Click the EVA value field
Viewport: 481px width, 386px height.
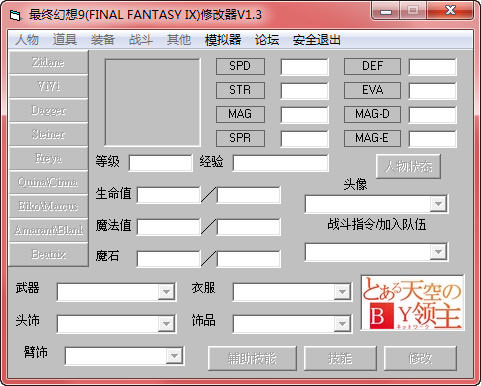[432, 91]
